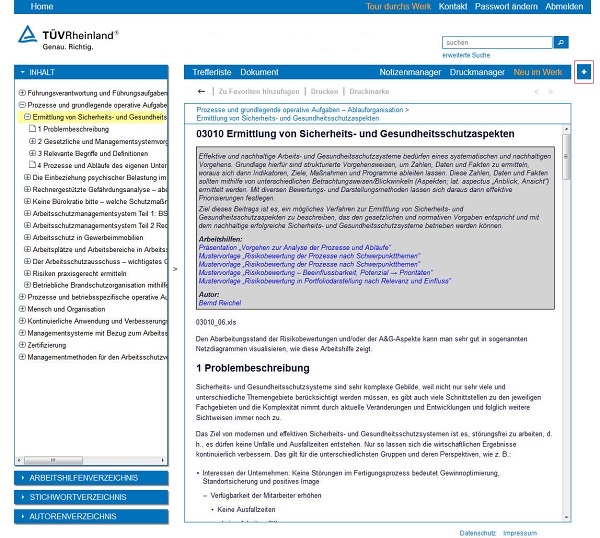
Task: Expand Rechnergestützte Gefährdungsanalyse node
Action: pyautogui.click(x=27, y=189)
